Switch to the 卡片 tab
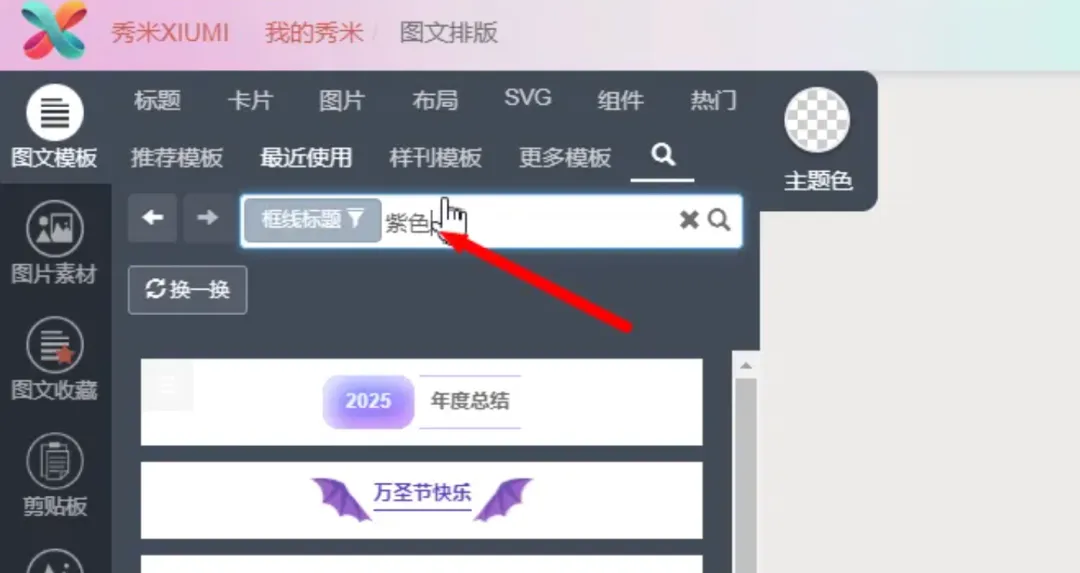This screenshot has width=1080, height=573. (250, 101)
